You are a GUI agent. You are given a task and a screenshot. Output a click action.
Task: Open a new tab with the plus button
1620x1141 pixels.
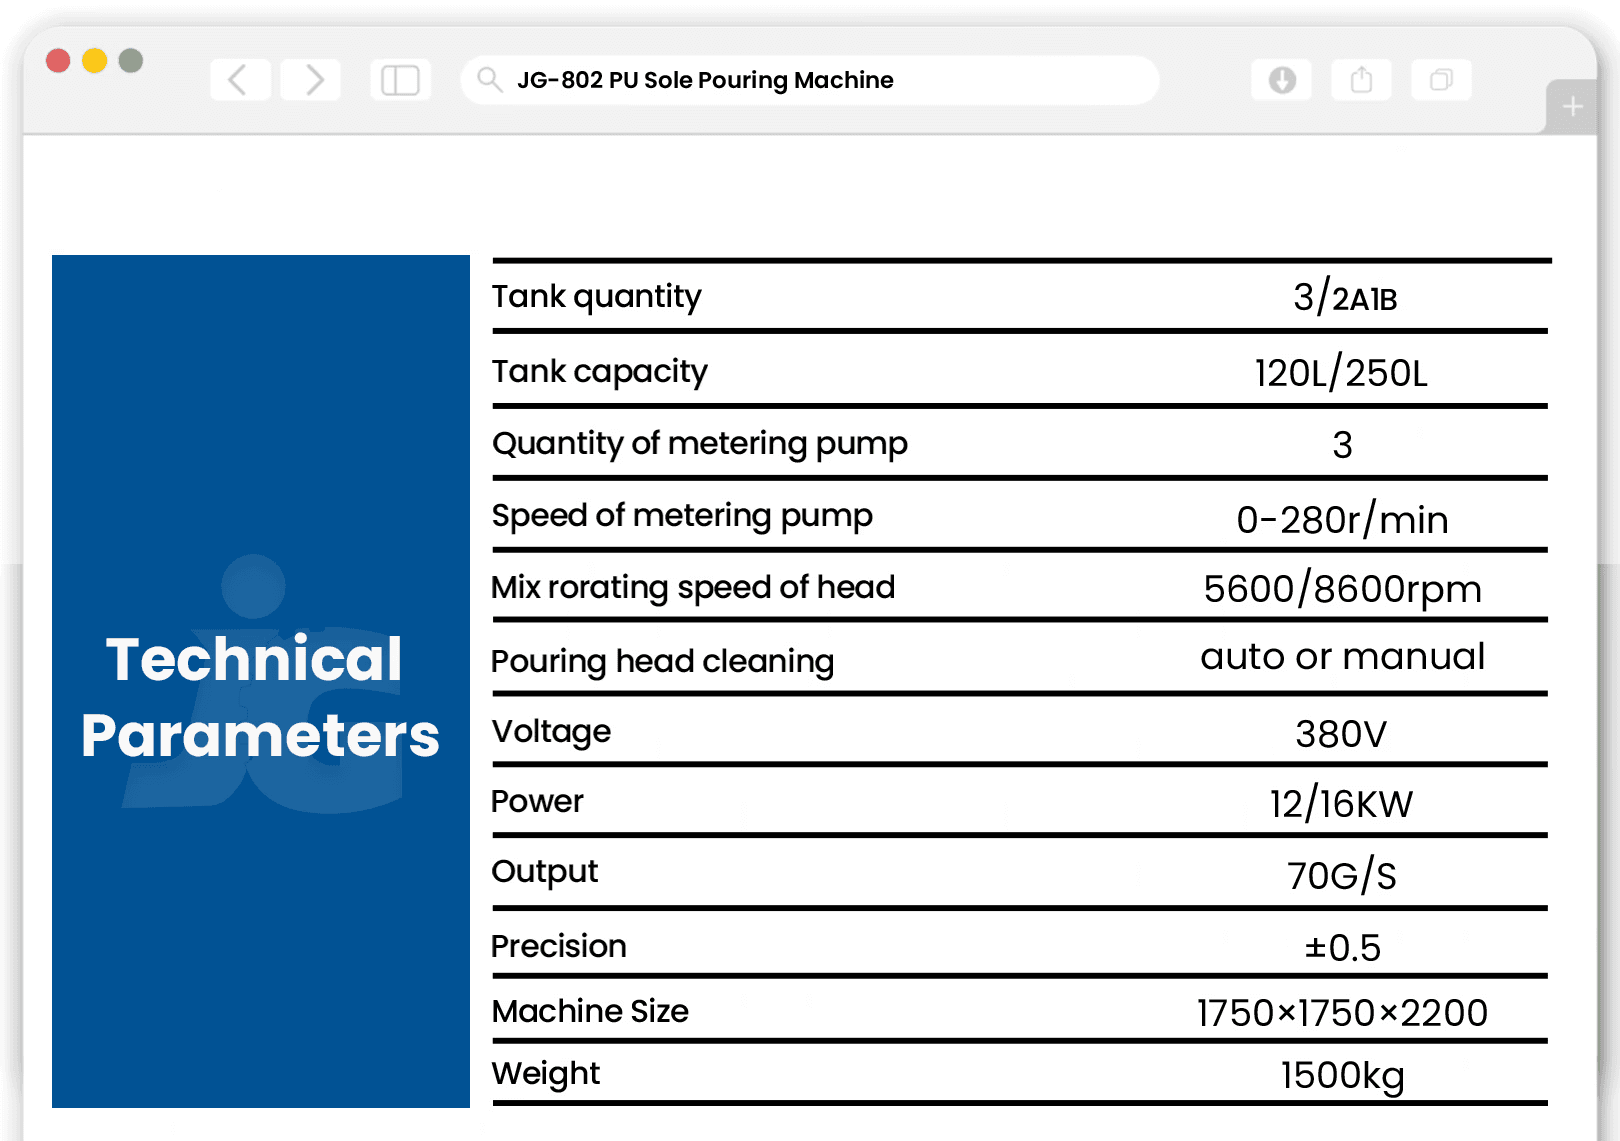click(x=1571, y=106)
